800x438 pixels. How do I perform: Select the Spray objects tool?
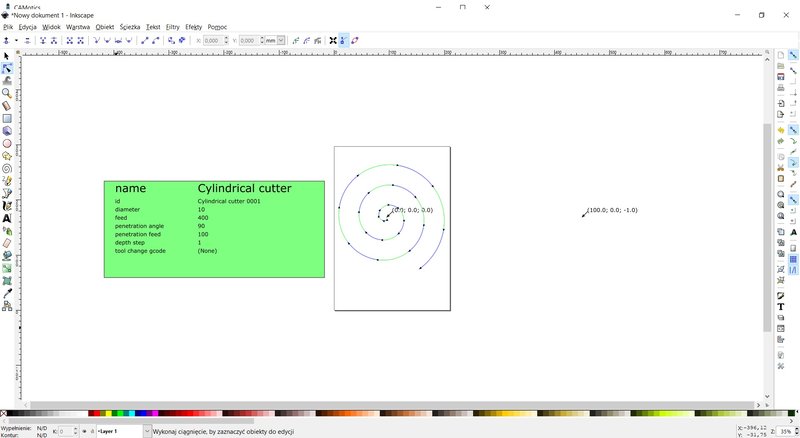point(7,231)
